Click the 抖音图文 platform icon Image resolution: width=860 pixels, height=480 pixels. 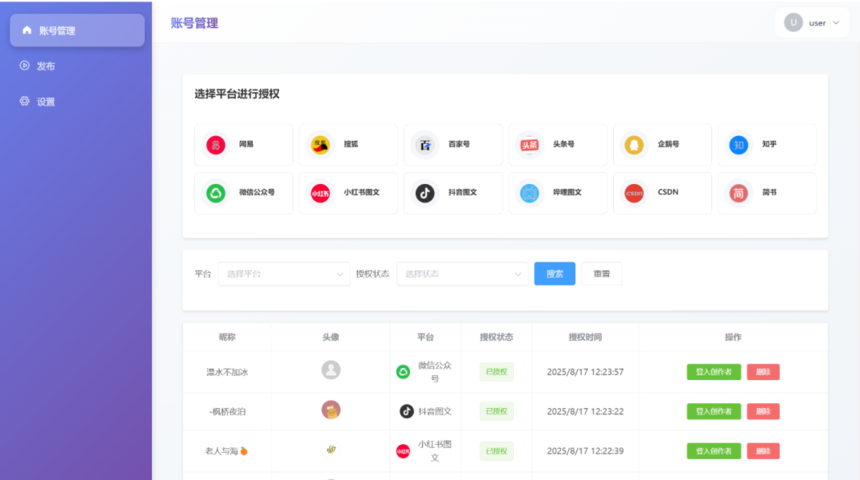coord(425,193)
